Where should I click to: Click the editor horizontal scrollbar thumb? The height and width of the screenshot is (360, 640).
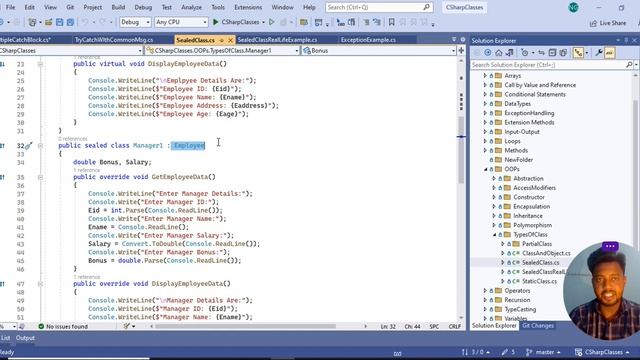(x=246, y=326)
